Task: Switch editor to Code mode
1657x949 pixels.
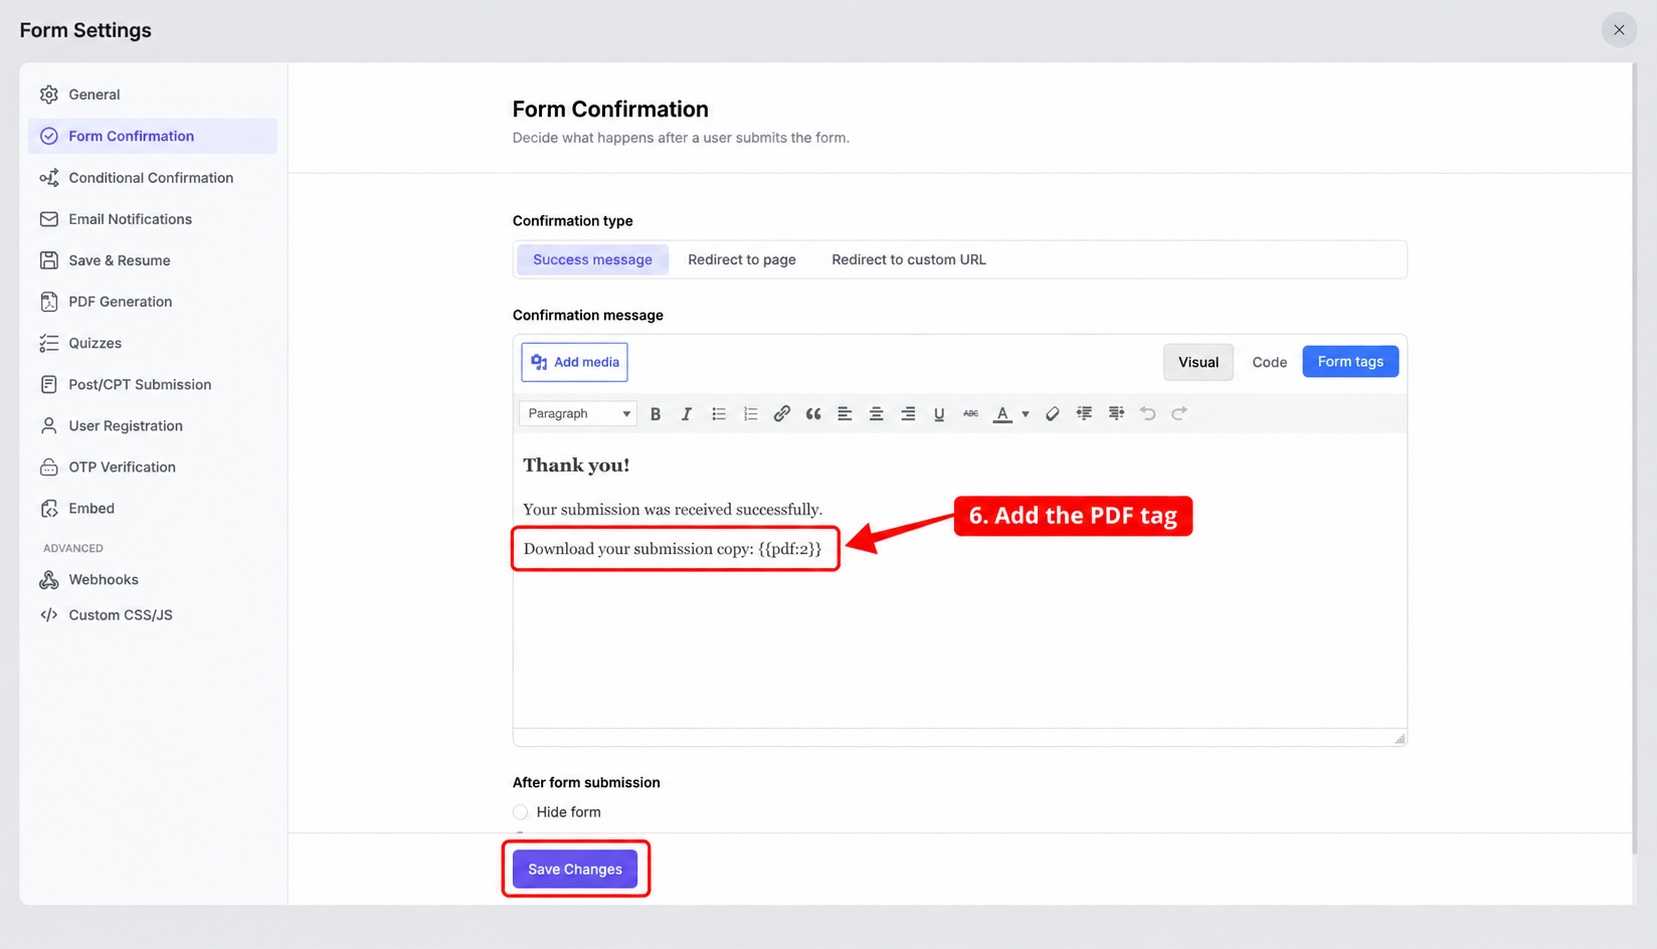Action: [1269, 362]
